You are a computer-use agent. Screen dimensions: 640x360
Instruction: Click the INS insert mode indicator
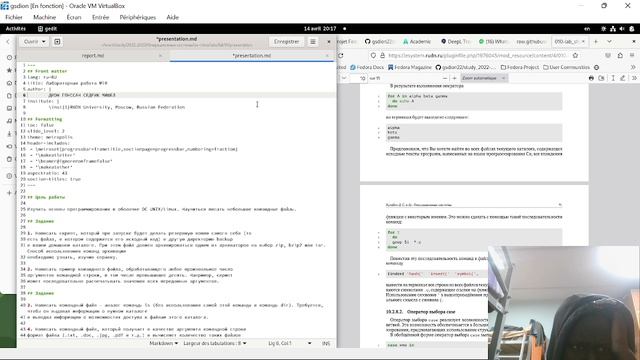(326, 343)
